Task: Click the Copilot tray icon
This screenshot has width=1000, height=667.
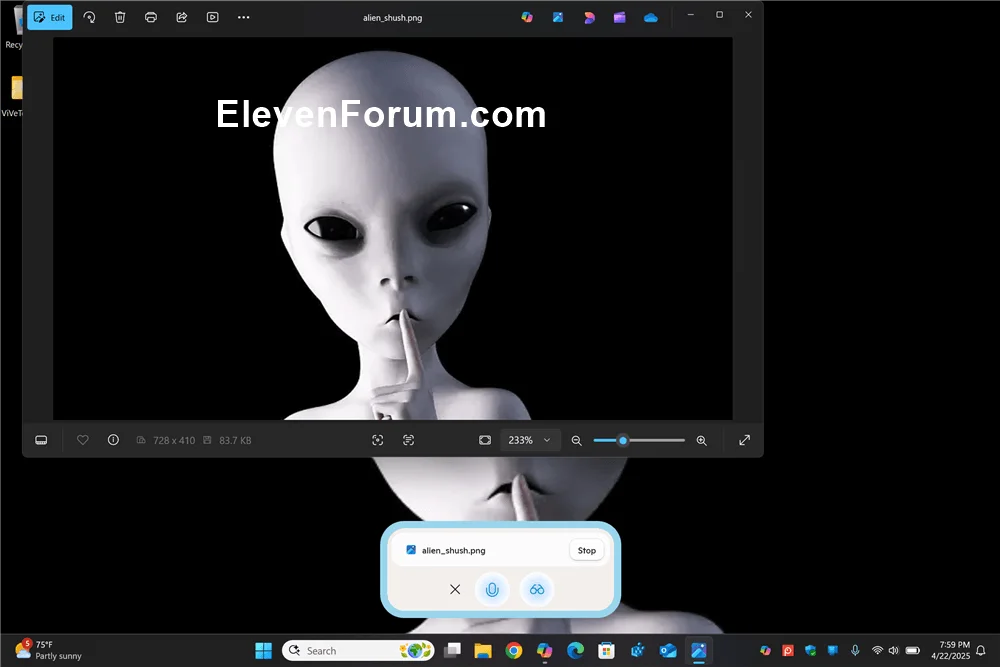Action: [x=765, y=650]
